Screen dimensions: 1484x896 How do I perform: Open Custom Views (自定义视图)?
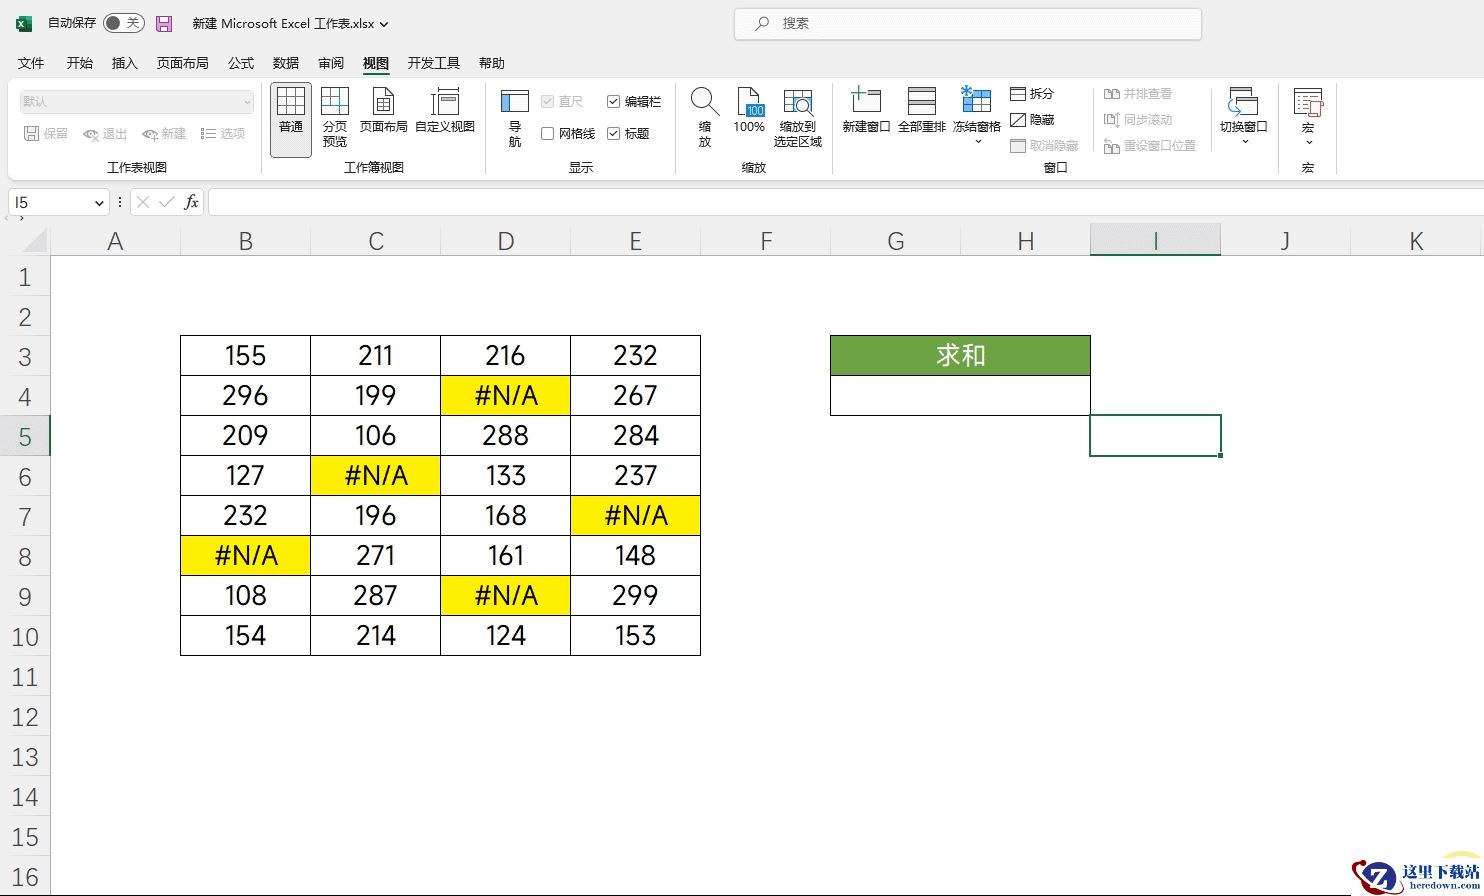(x=445, y=110)
